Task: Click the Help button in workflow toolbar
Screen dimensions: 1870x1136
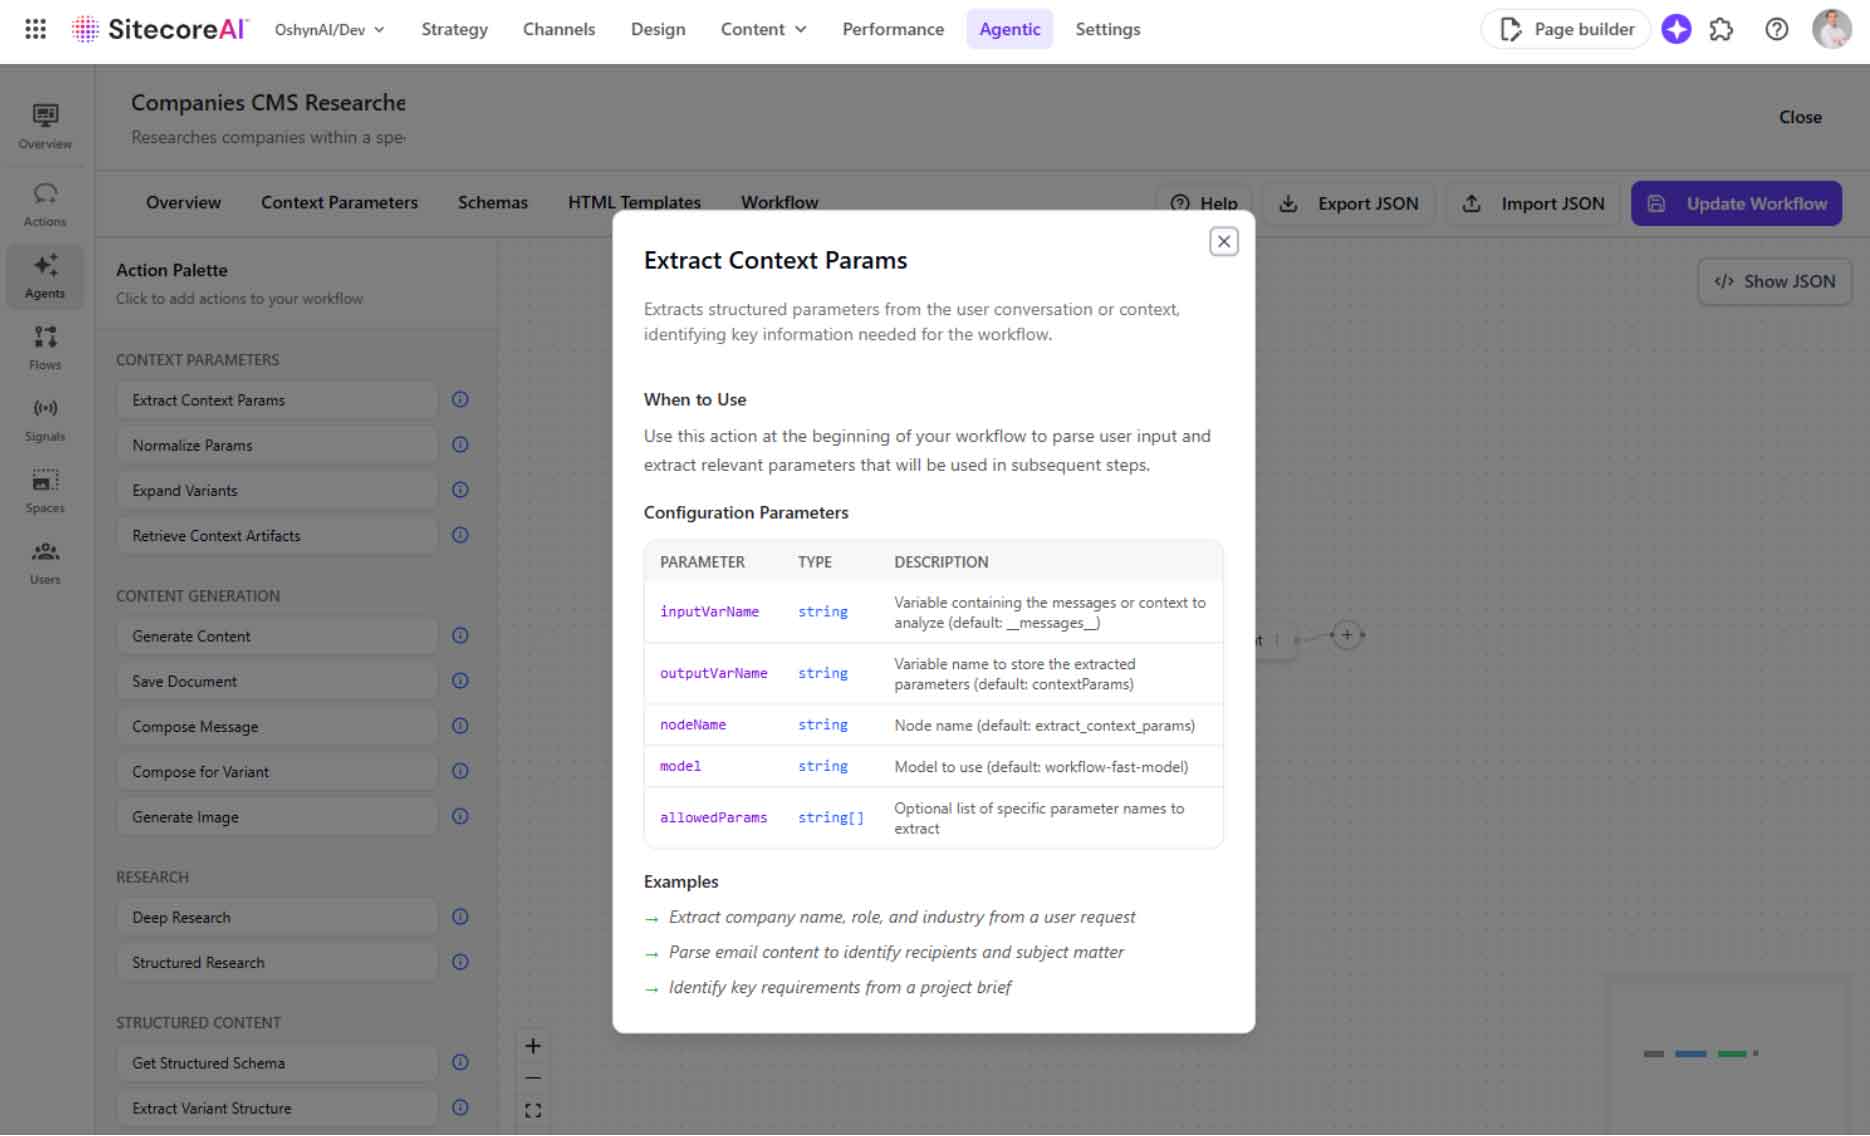Action: [x=1204, y=203]
